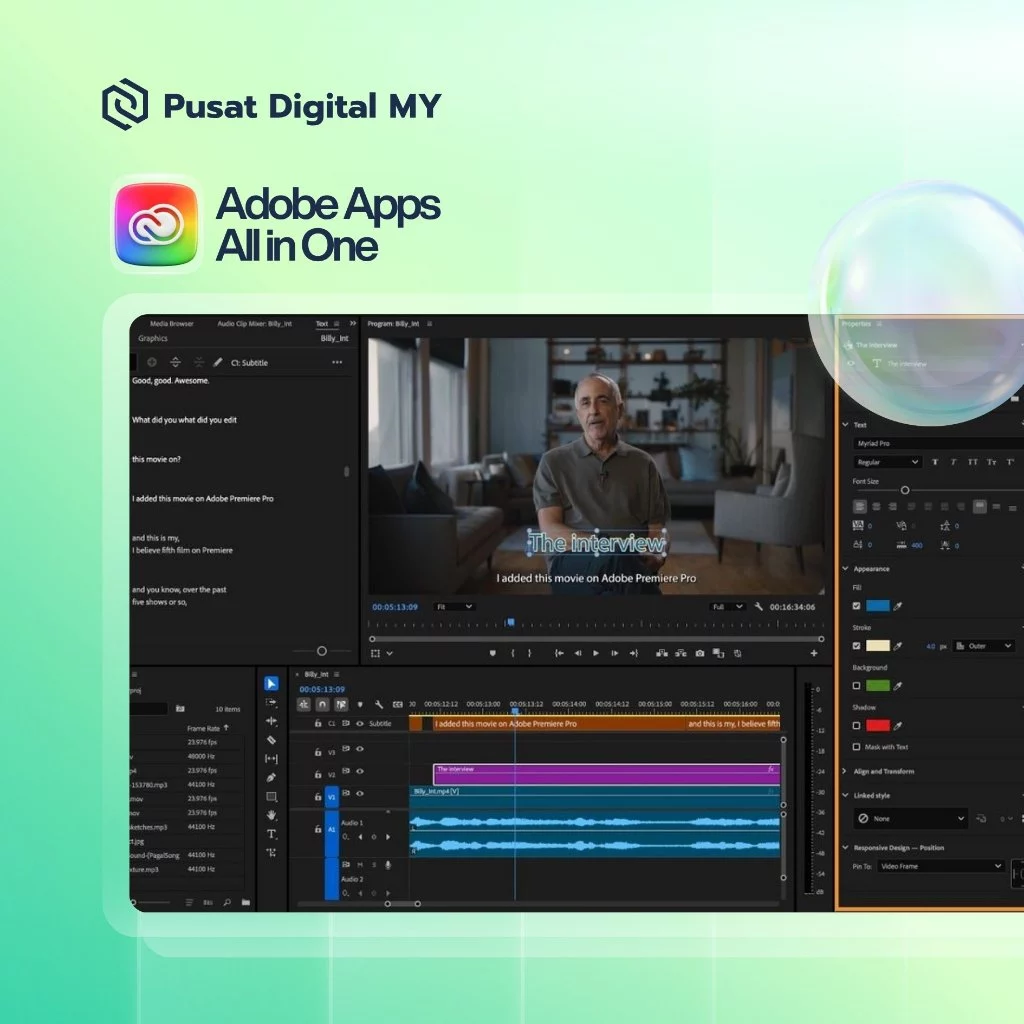Toggle the Fill checkbox in Appearance
Image resolution: width=1024 pixels, height=1024 pixels.
pyautogui.click(x=856, y=606)
